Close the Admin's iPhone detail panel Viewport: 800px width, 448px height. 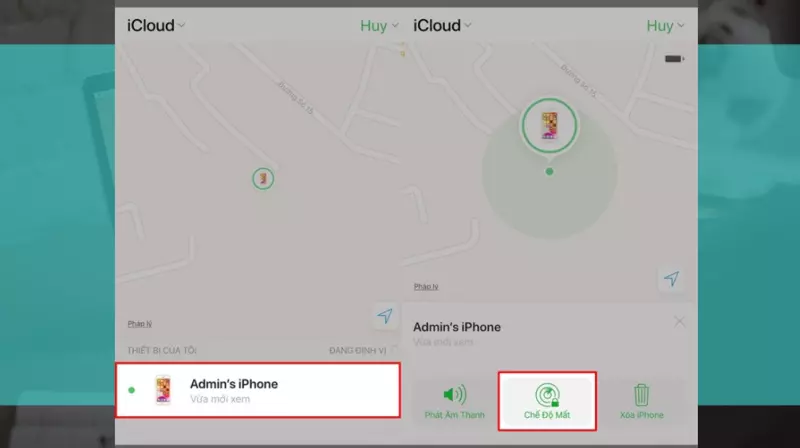tap(679, 321)
